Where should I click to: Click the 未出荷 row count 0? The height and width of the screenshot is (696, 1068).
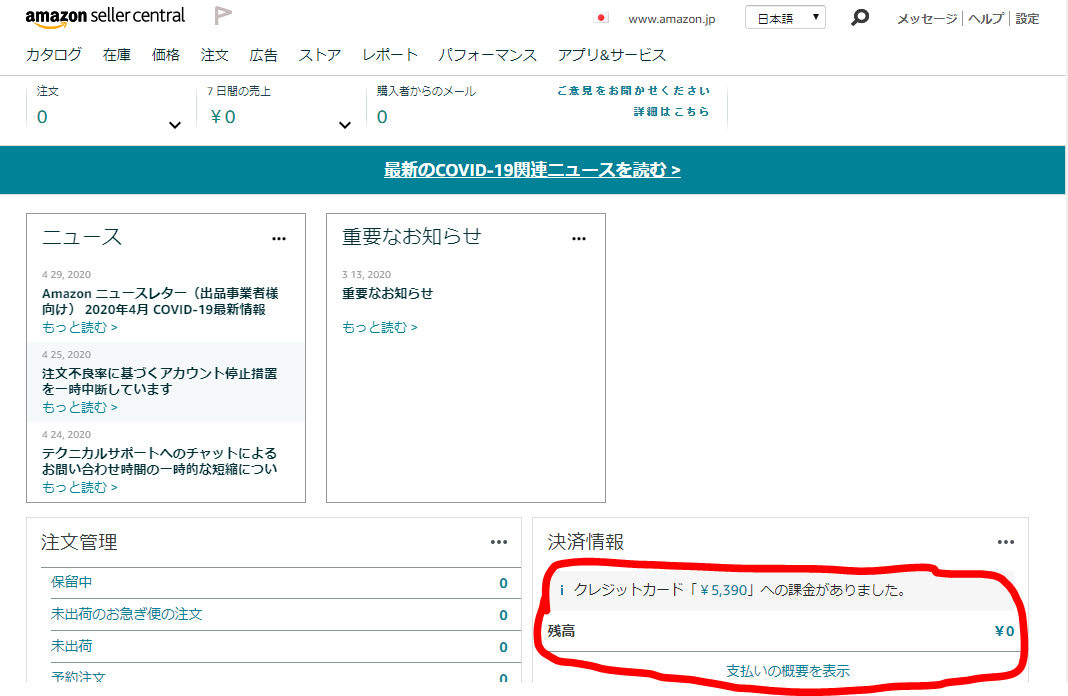point(503,647)
